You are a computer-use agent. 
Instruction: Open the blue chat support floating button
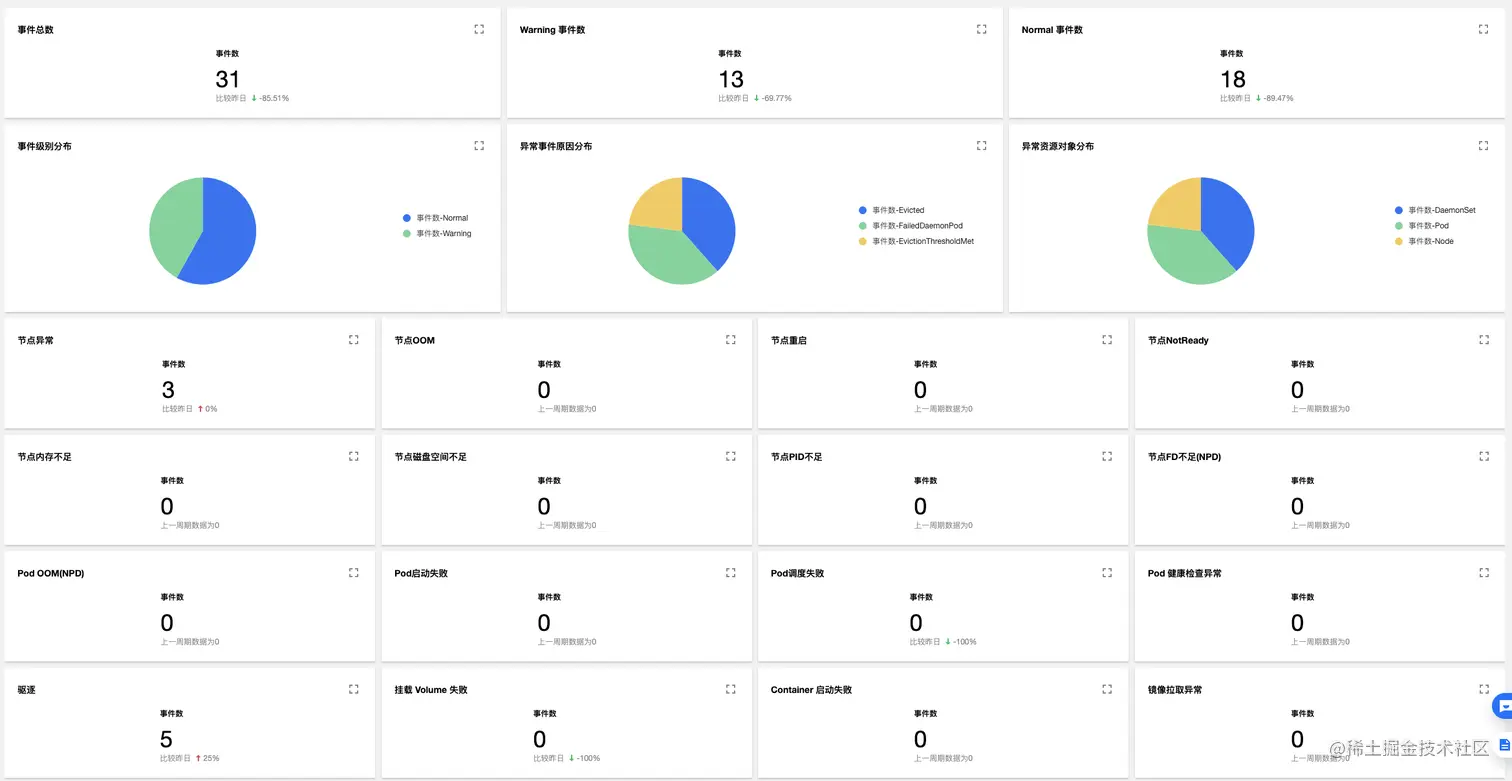click(1502, 706)
